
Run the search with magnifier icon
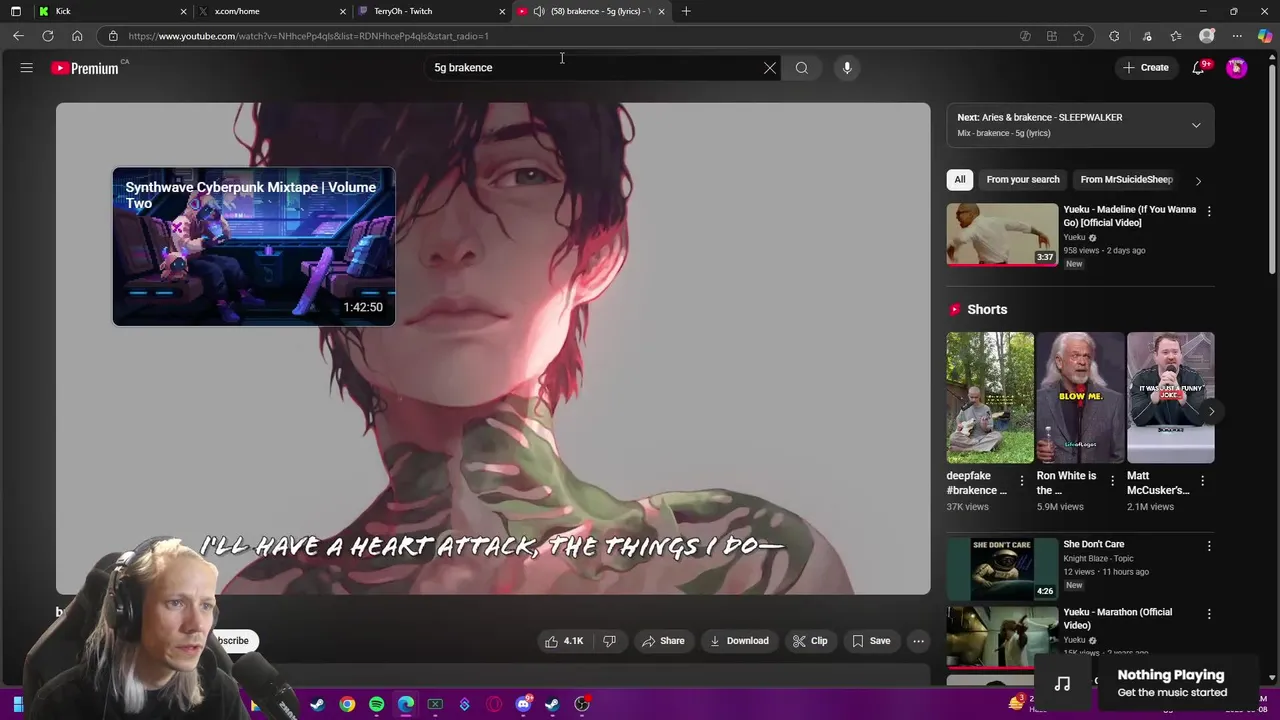point(801,68)
